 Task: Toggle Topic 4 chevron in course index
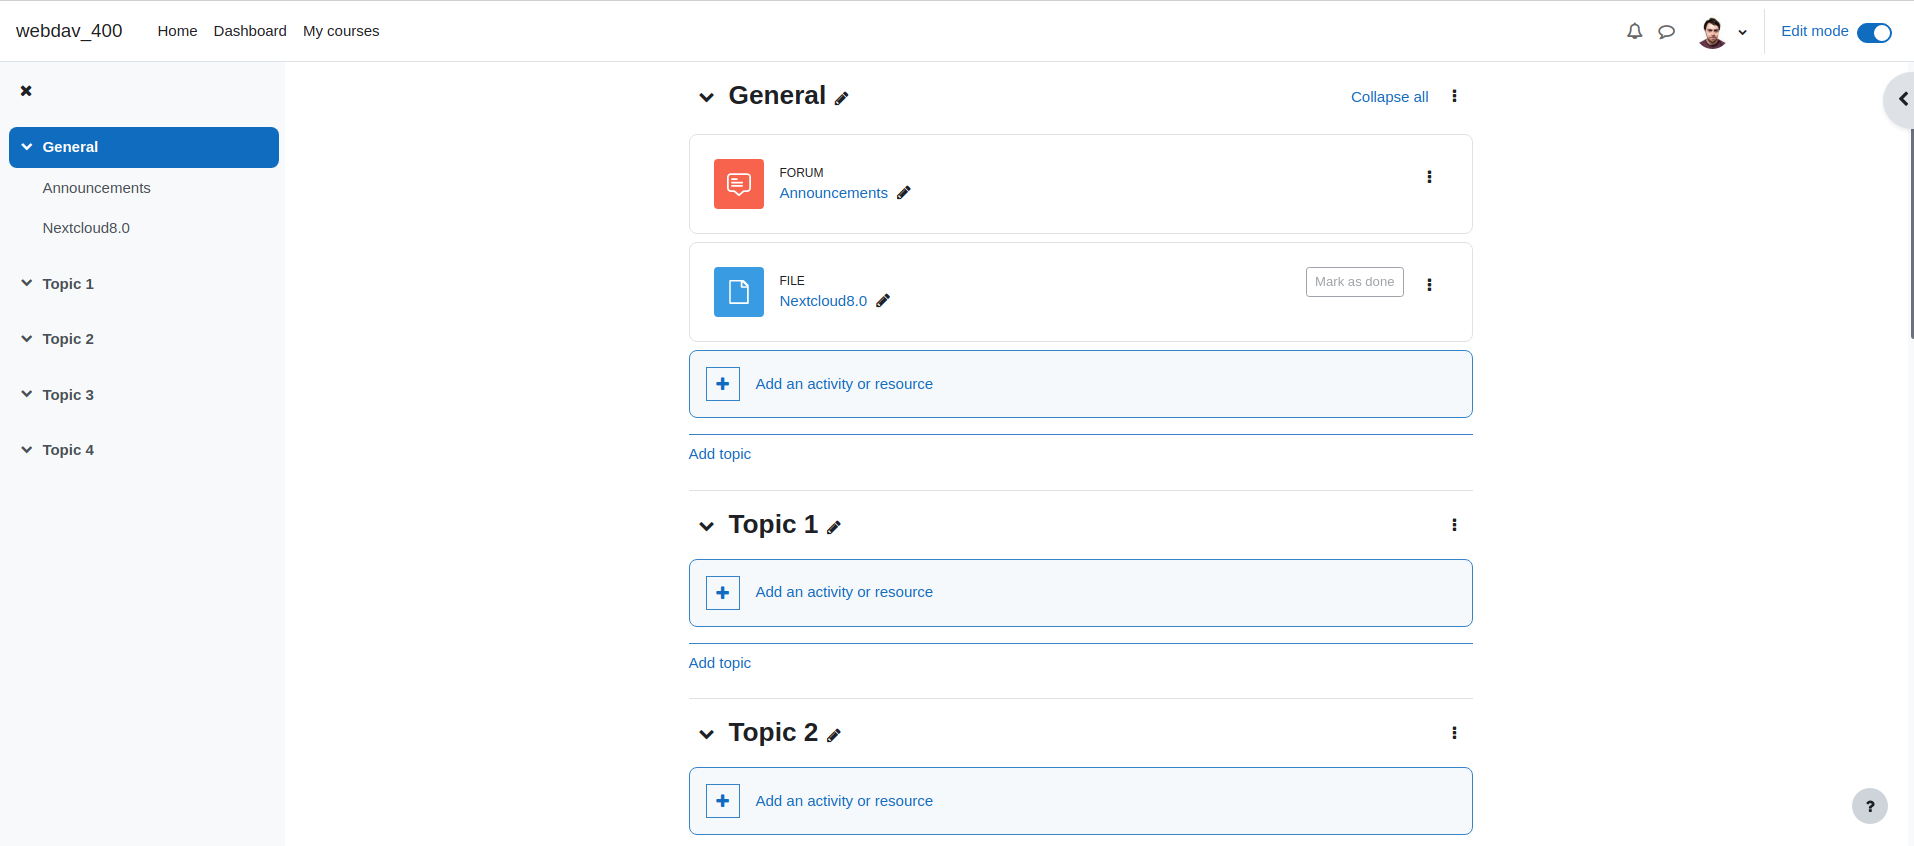27,450
